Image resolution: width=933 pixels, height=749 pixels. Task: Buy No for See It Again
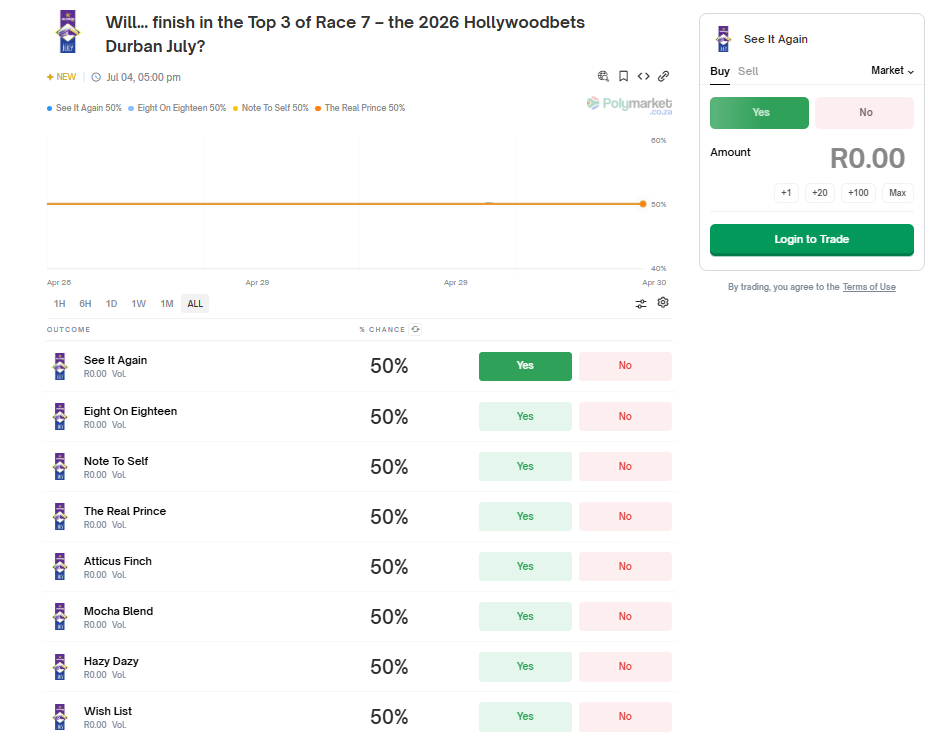[x=625, y=366]
